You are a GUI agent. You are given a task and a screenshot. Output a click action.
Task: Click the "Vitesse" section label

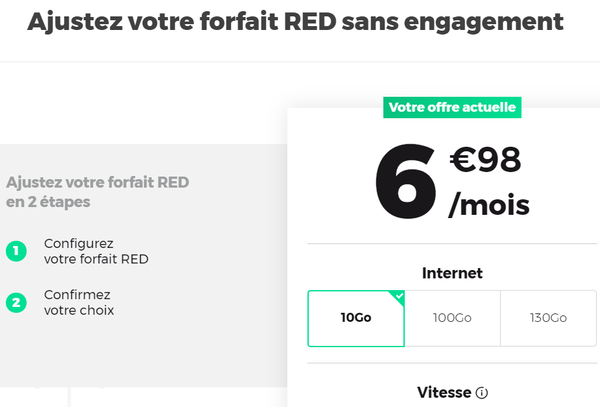pyautogui.click(x=444, y=393)
